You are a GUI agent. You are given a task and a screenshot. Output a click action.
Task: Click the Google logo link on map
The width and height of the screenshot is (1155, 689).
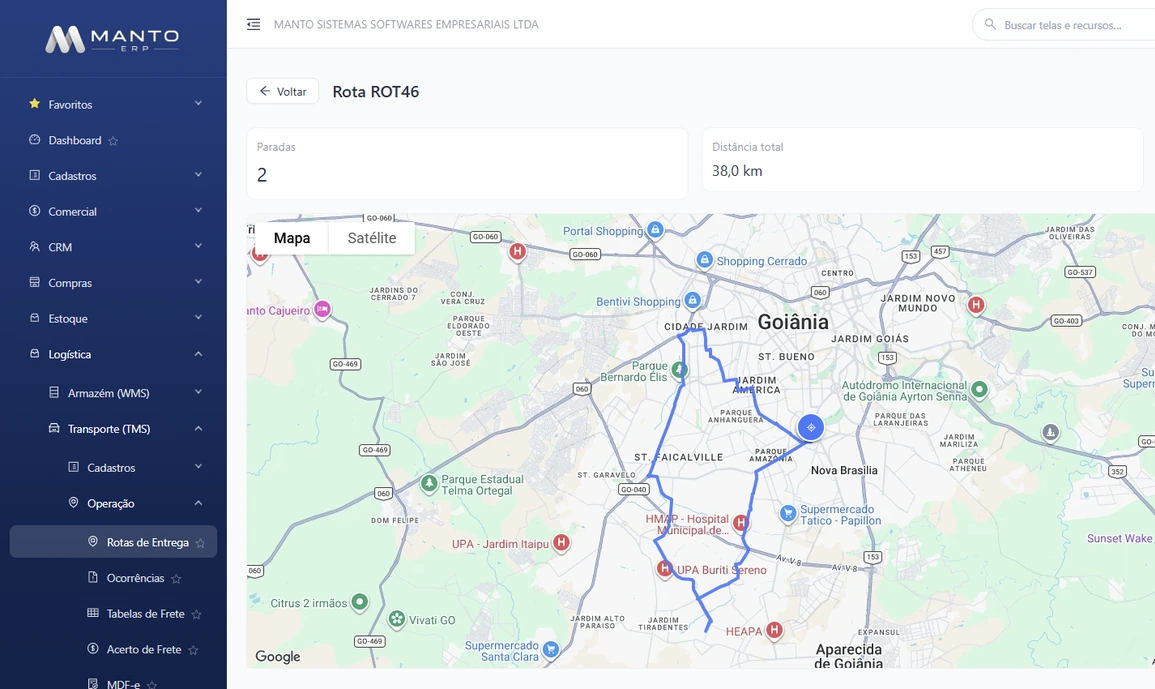(x=278, y=656)
